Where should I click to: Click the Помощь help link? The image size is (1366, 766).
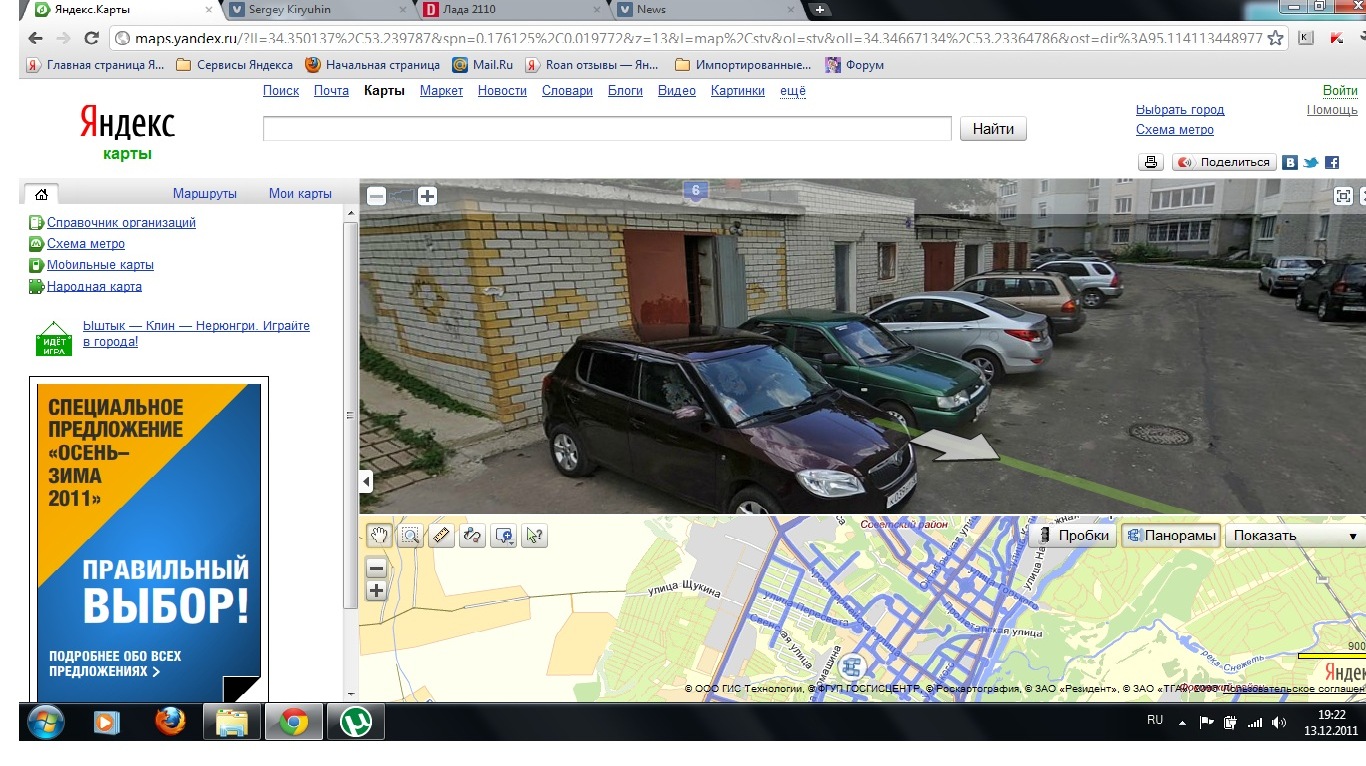click(1332, 110)
